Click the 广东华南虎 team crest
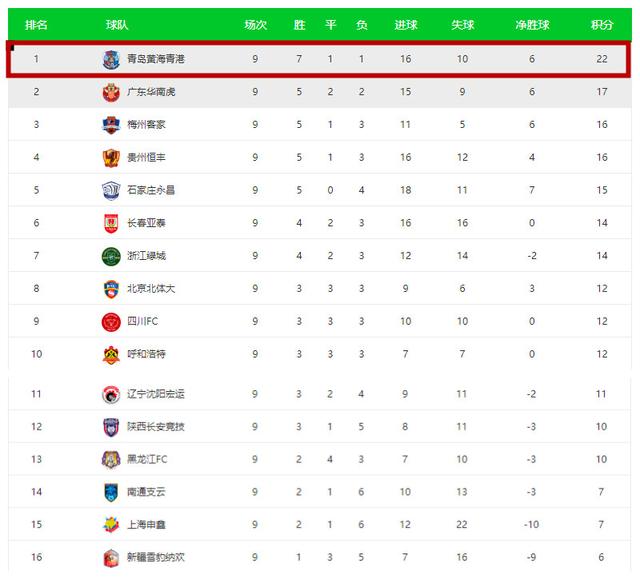 [110, 93]
